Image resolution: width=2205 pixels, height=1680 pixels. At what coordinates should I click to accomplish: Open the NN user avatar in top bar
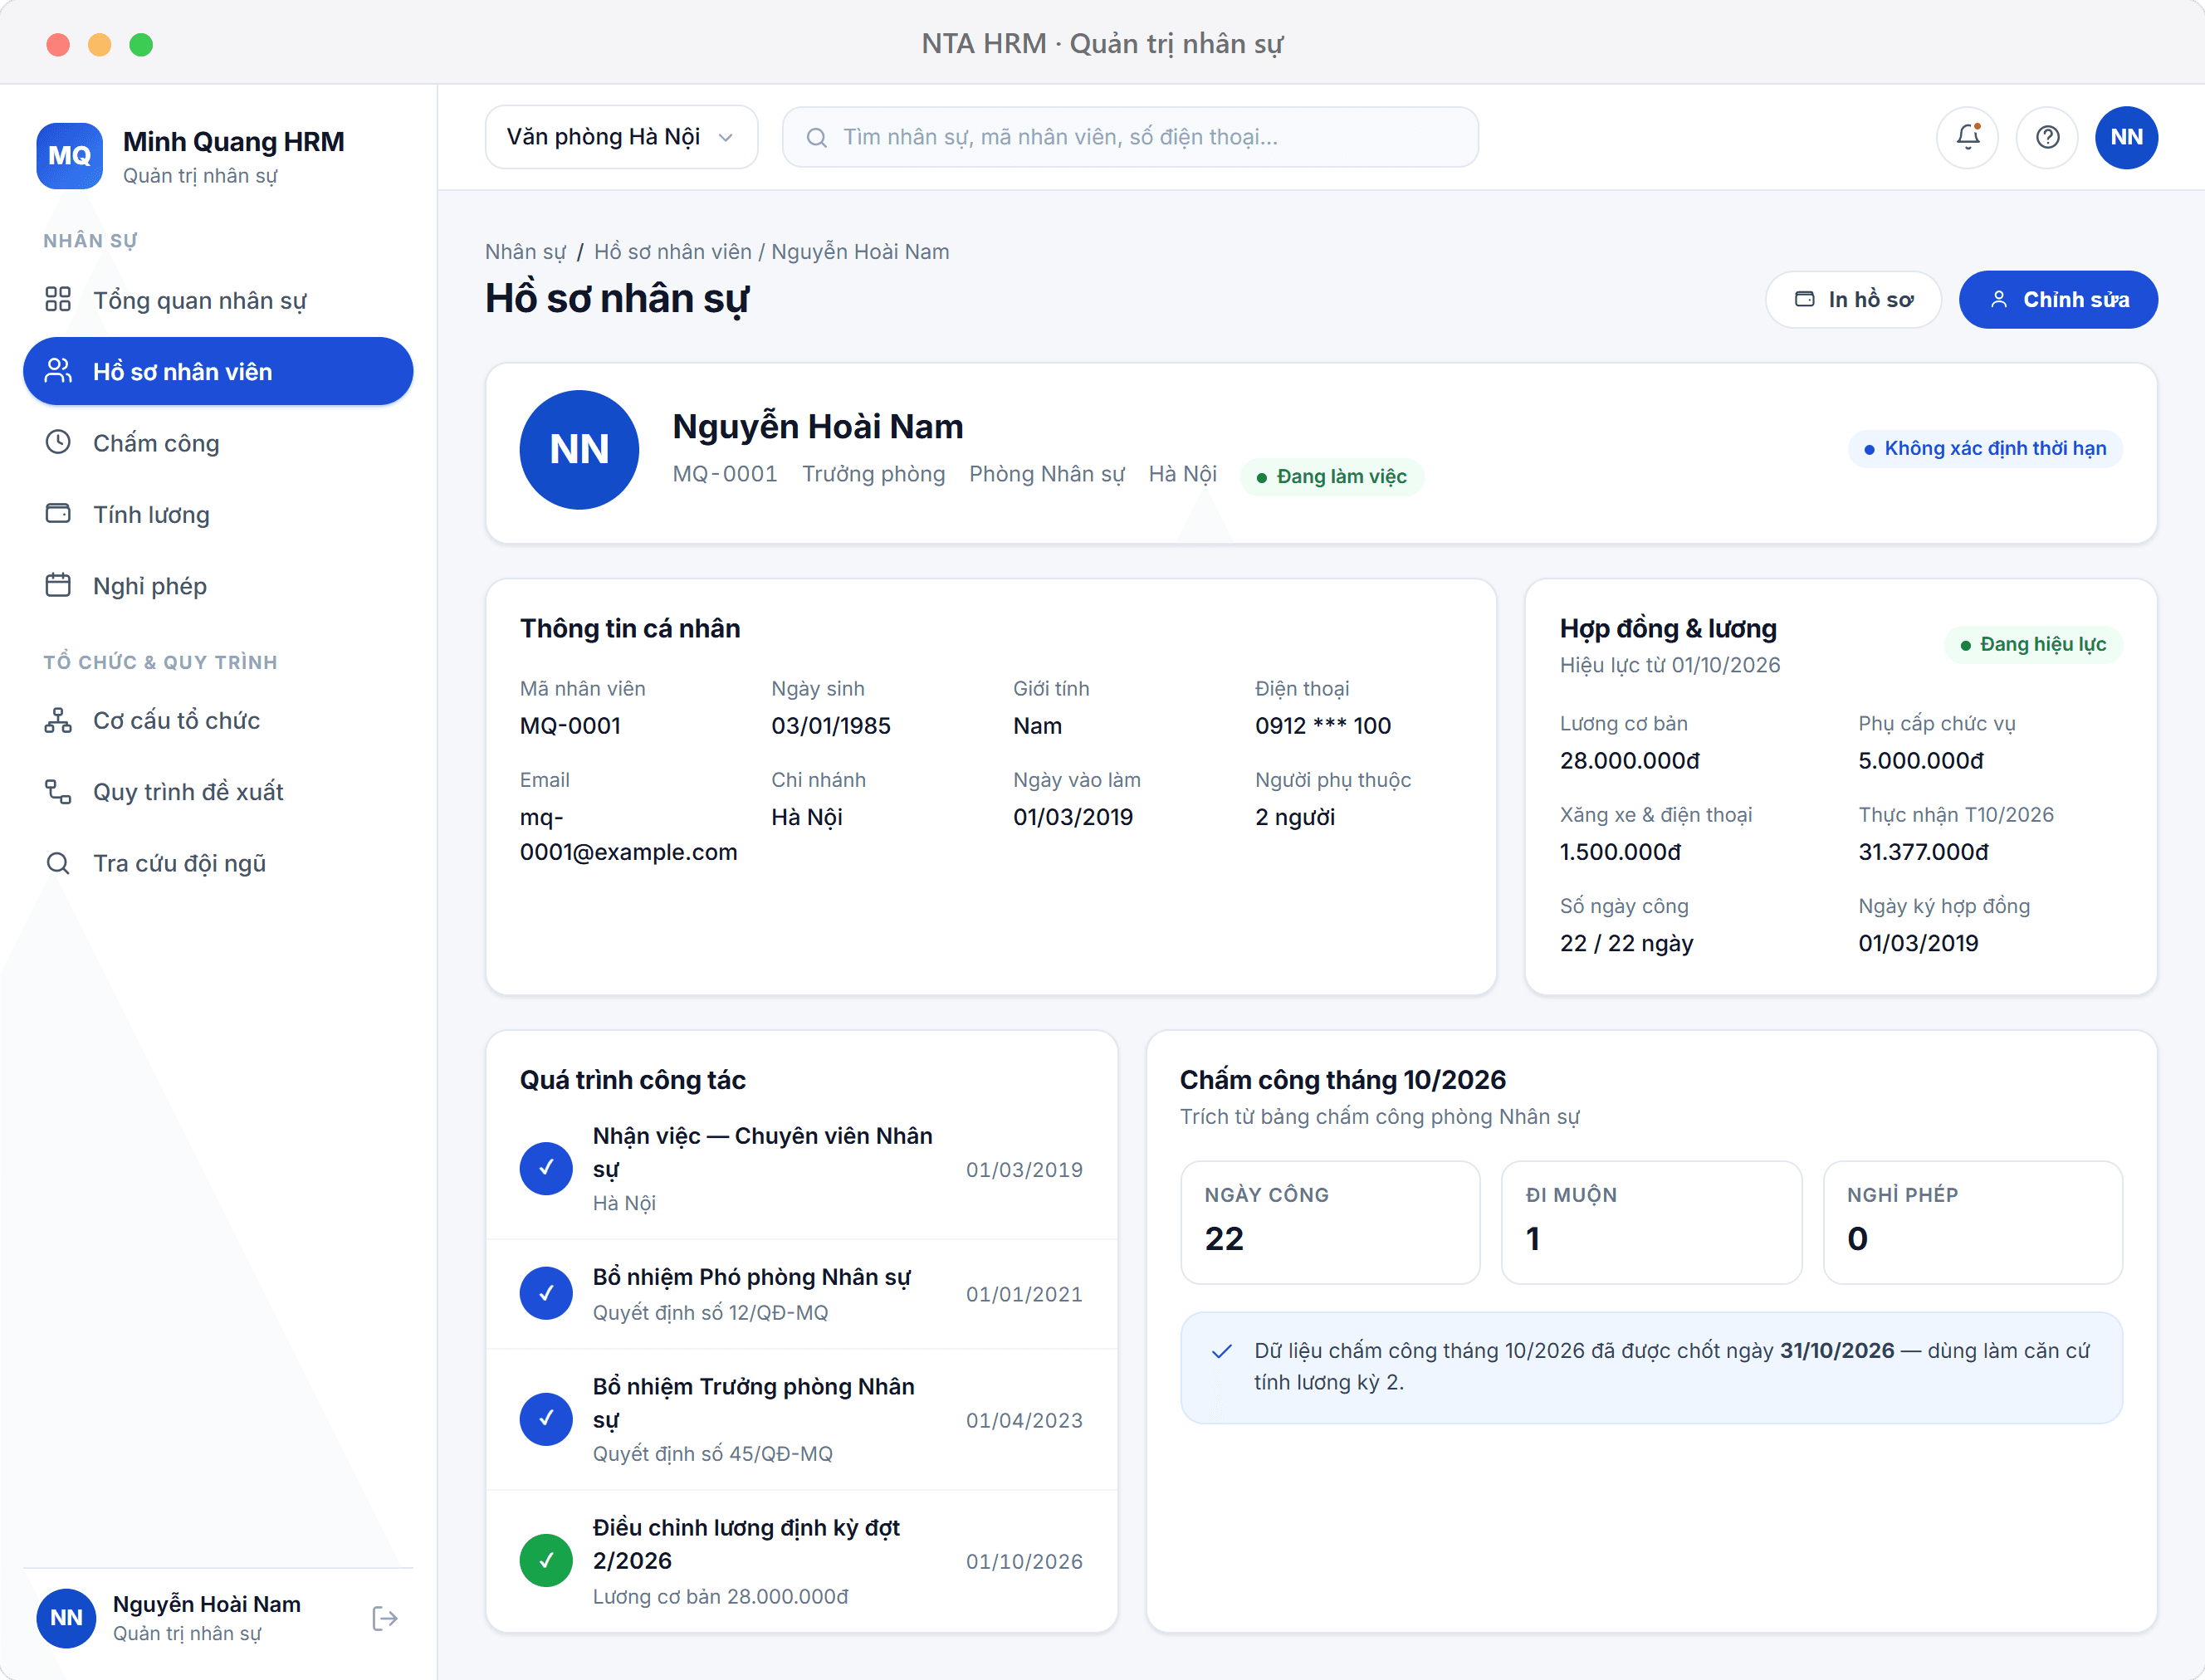click(x=2126, y=137)
